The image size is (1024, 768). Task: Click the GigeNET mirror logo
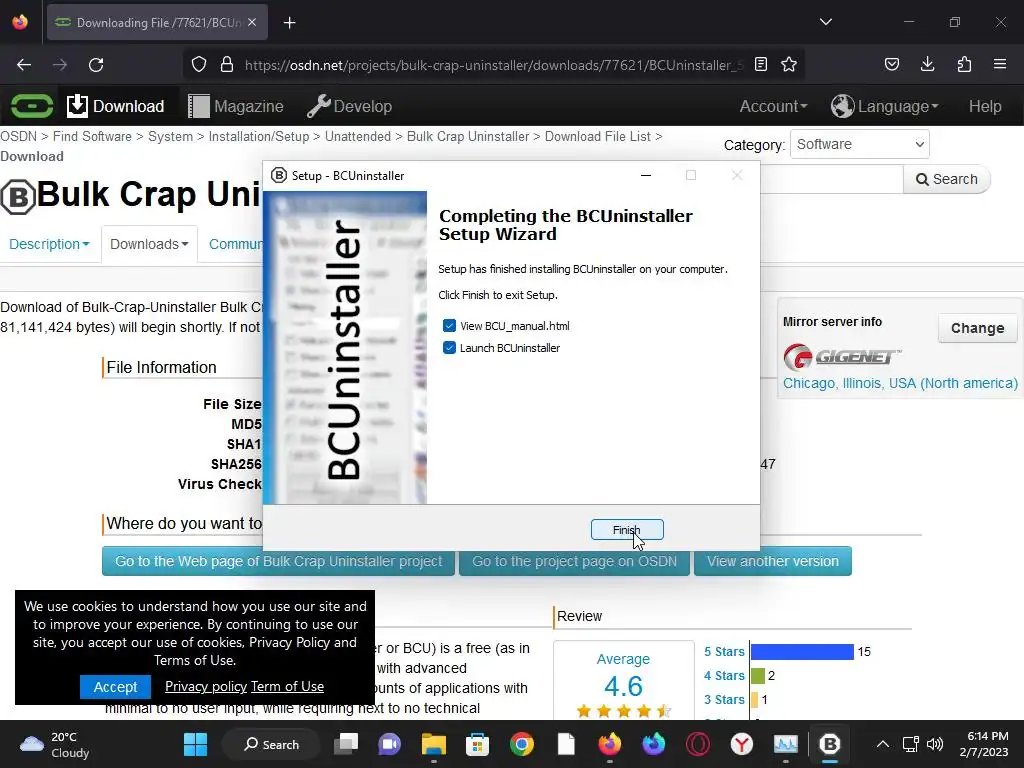click(x=842, y=357)
